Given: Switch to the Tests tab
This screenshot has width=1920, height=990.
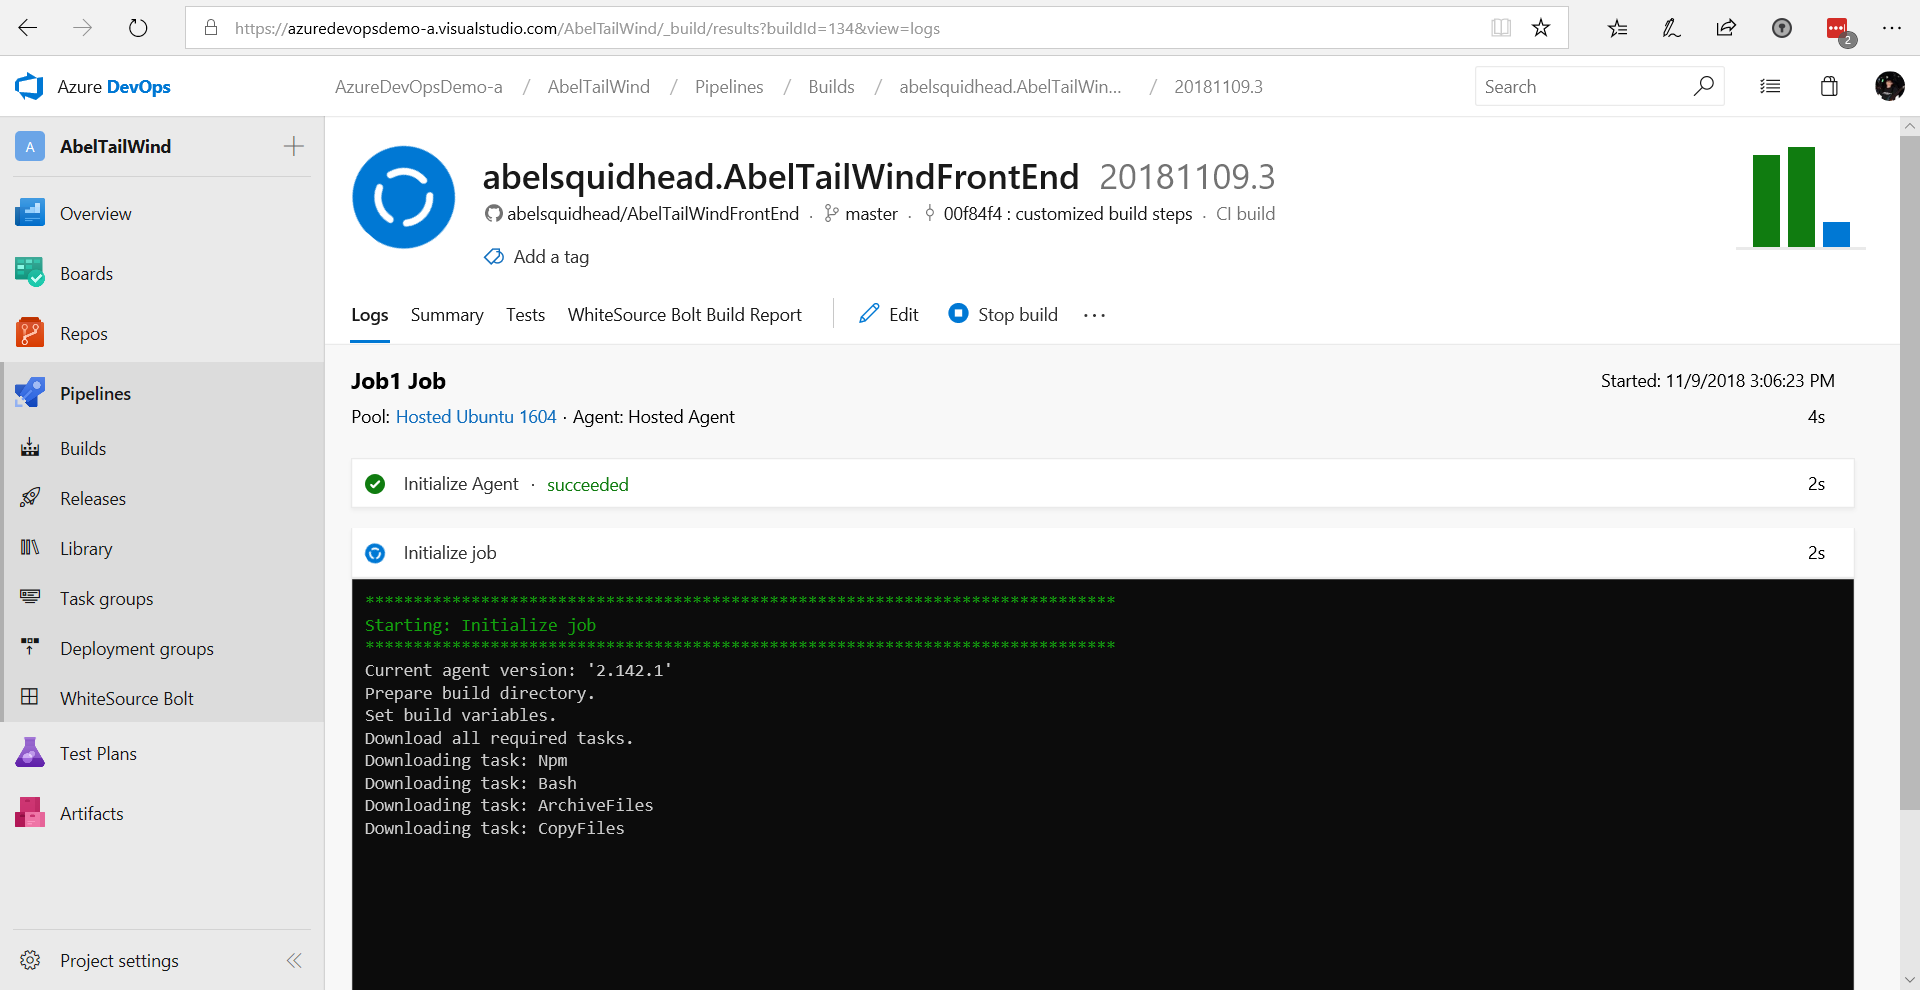Looking at the screenshot, I should (x=525, y=315).
